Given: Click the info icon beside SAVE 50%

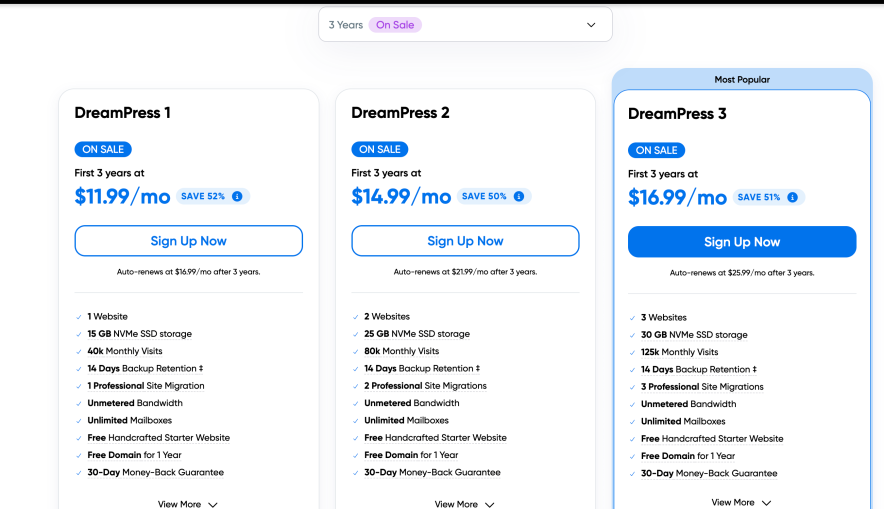Looking at the screenshot, I should coord(519,196).
